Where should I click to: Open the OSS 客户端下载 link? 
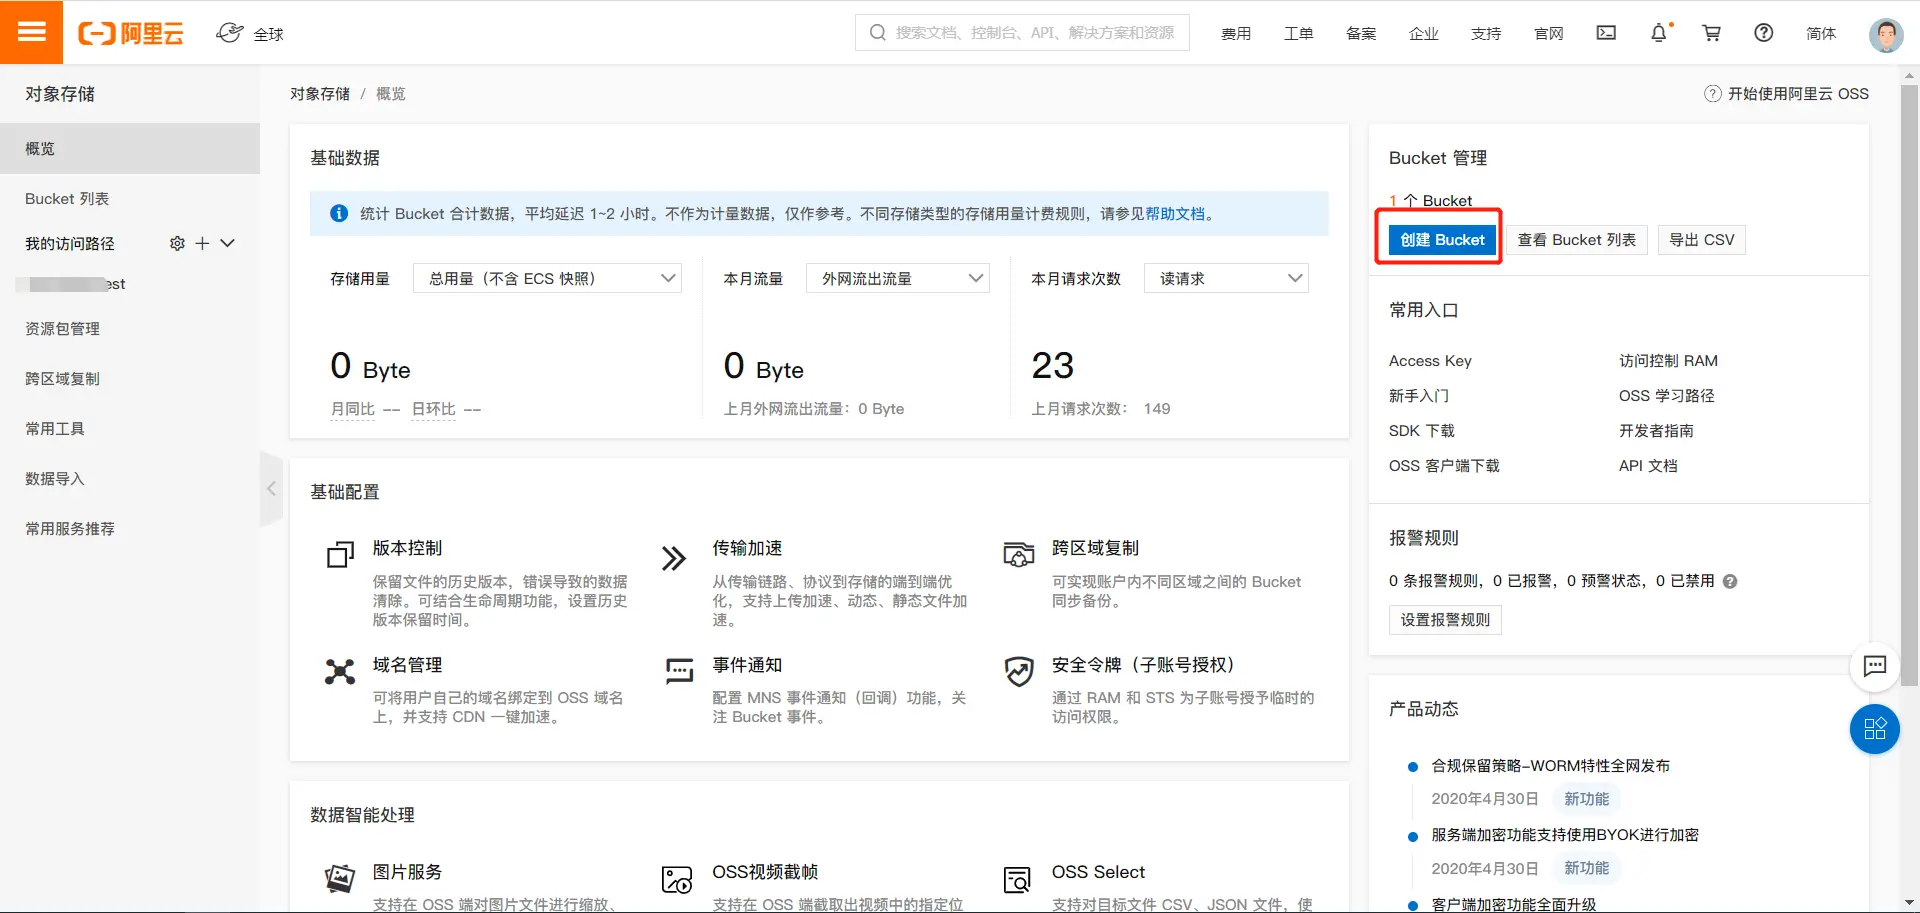coord(1444,466)
